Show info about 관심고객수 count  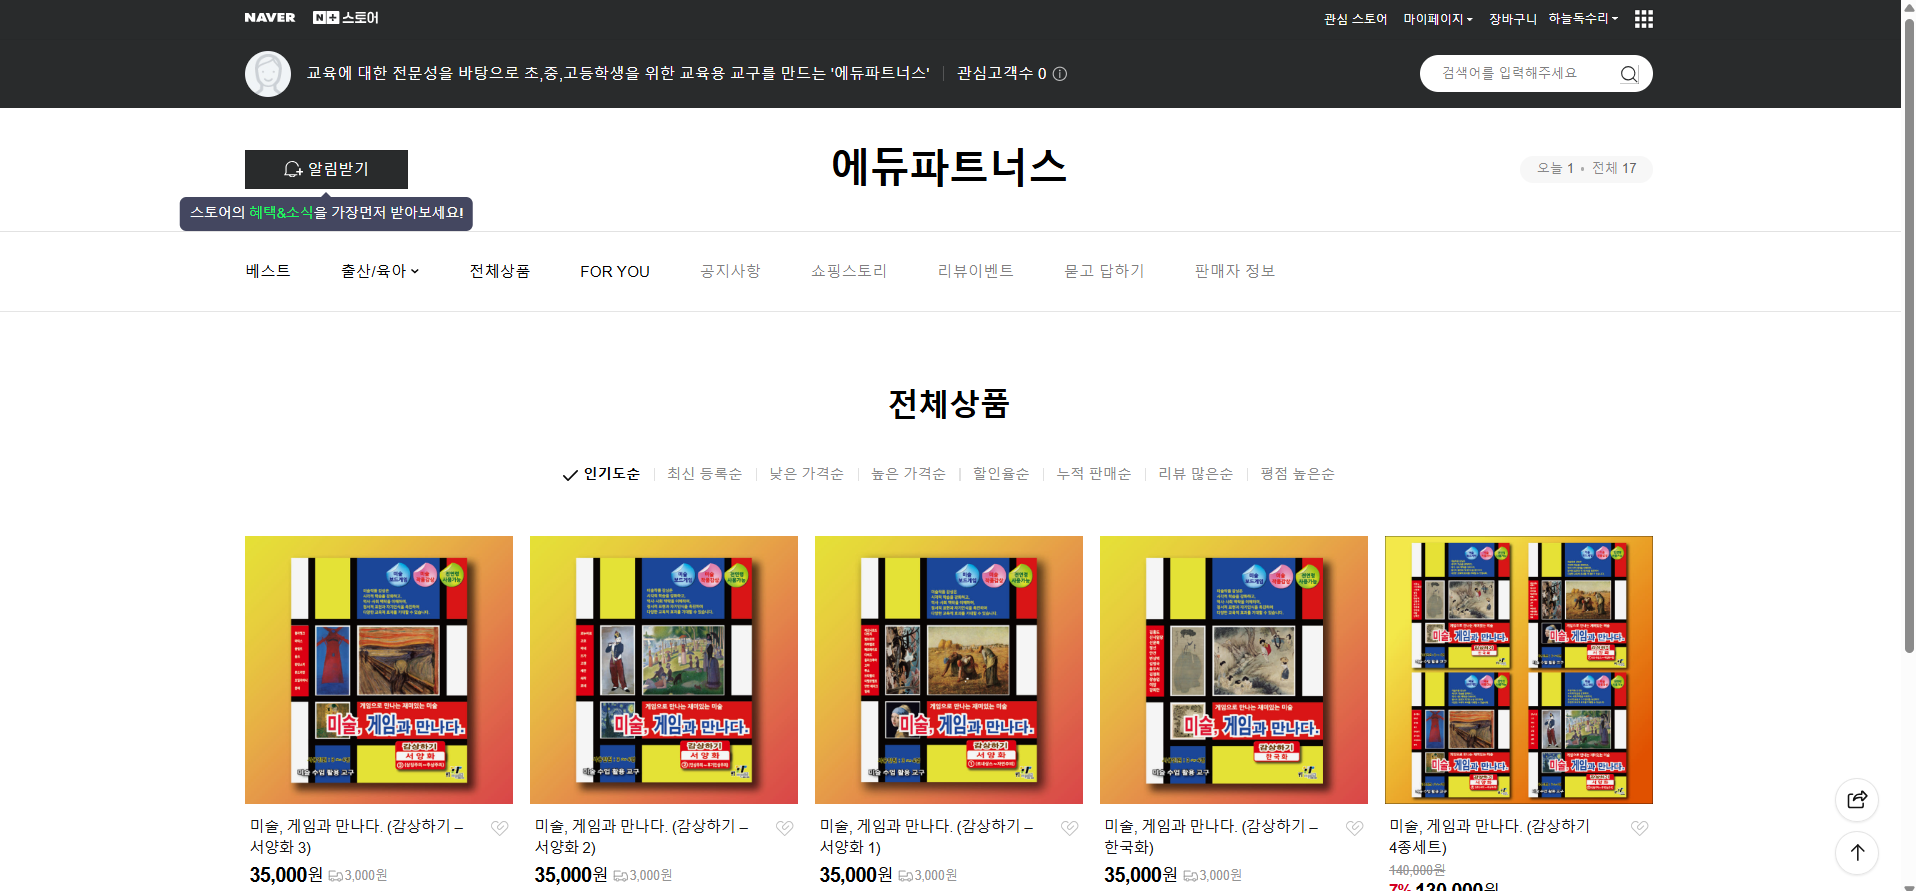point(1060,74)
